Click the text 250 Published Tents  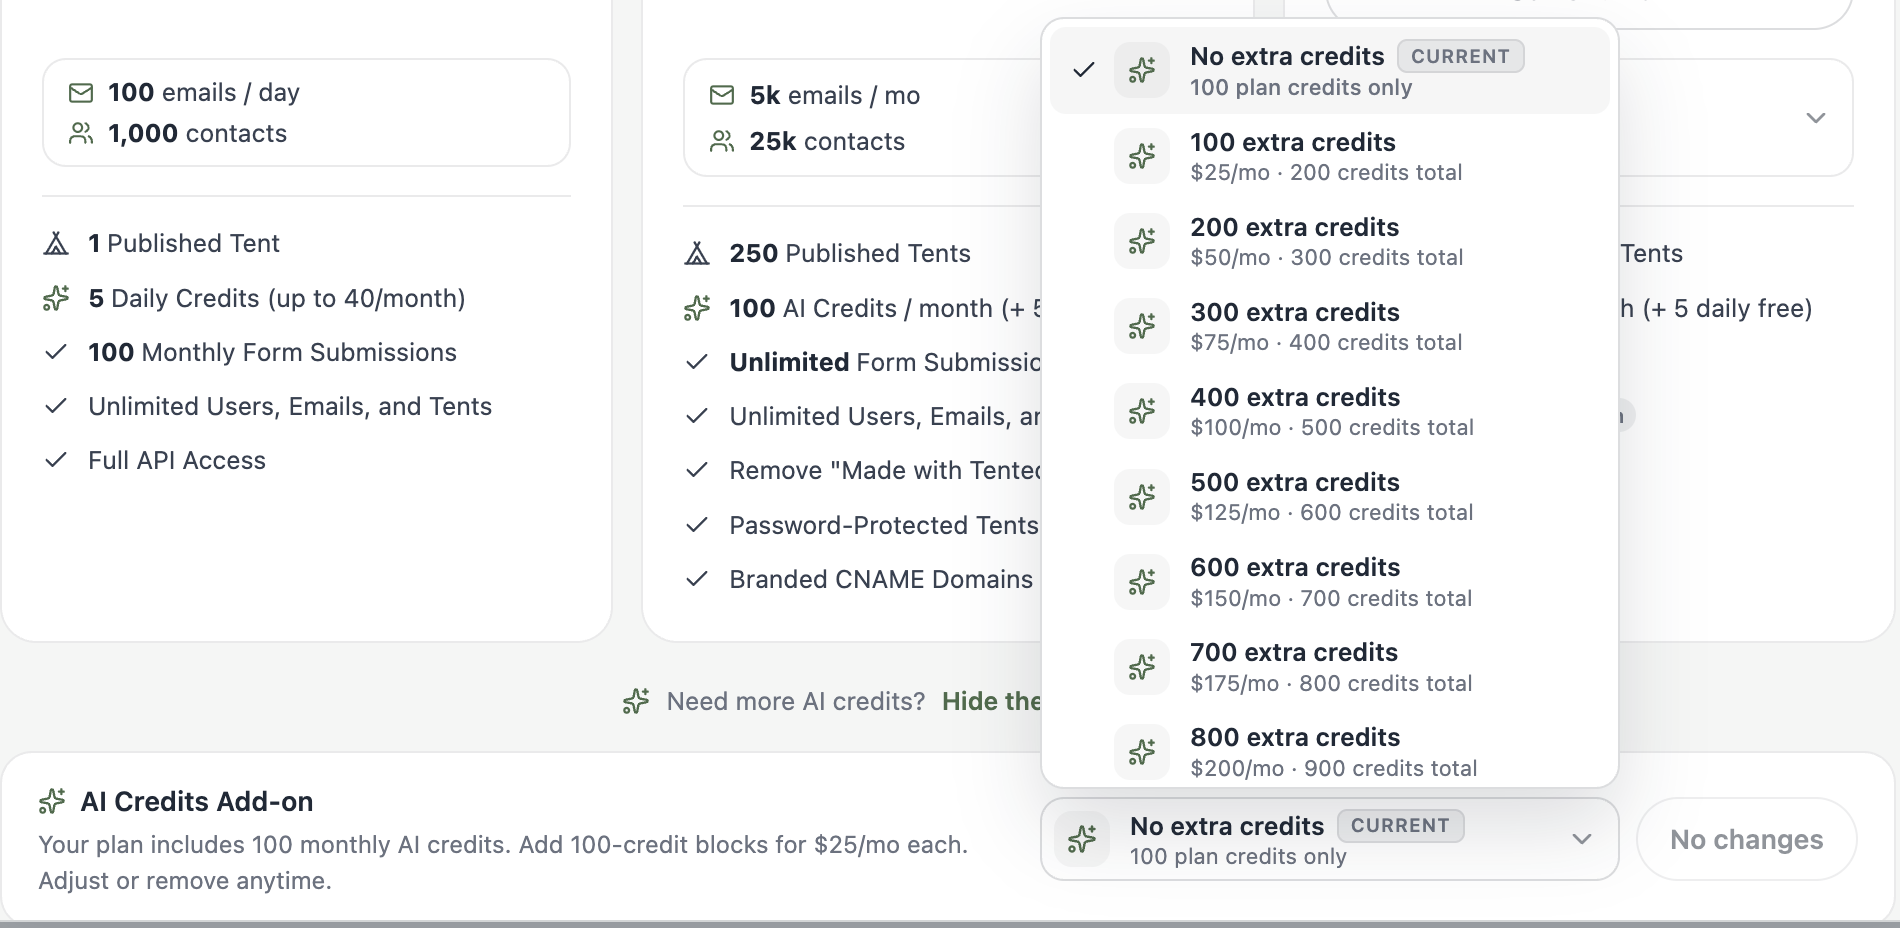[850, 253]
